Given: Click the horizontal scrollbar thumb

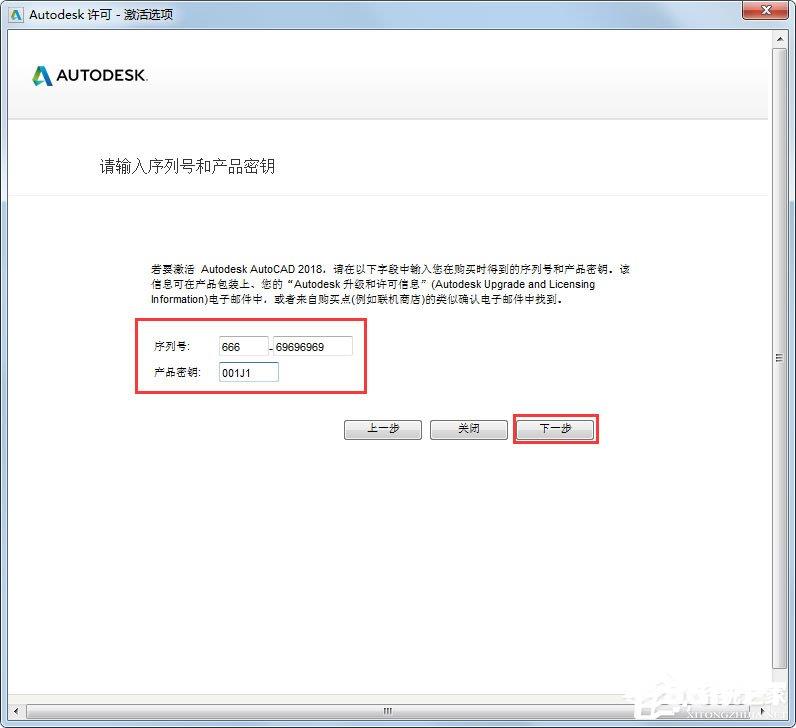Looking at the screenshot, I should point(388,711).
